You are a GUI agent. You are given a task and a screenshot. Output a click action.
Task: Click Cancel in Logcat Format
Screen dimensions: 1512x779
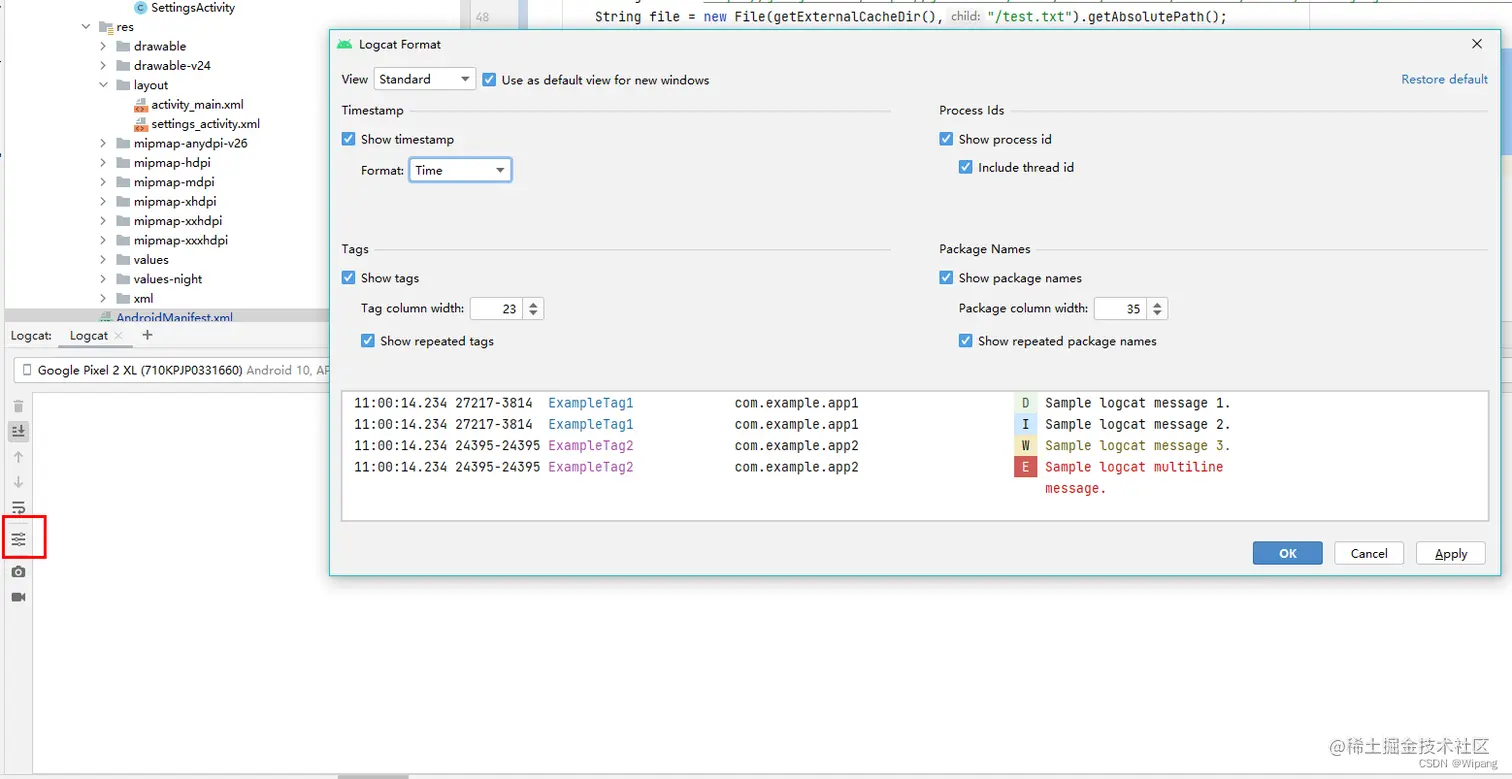(1369, 553)
